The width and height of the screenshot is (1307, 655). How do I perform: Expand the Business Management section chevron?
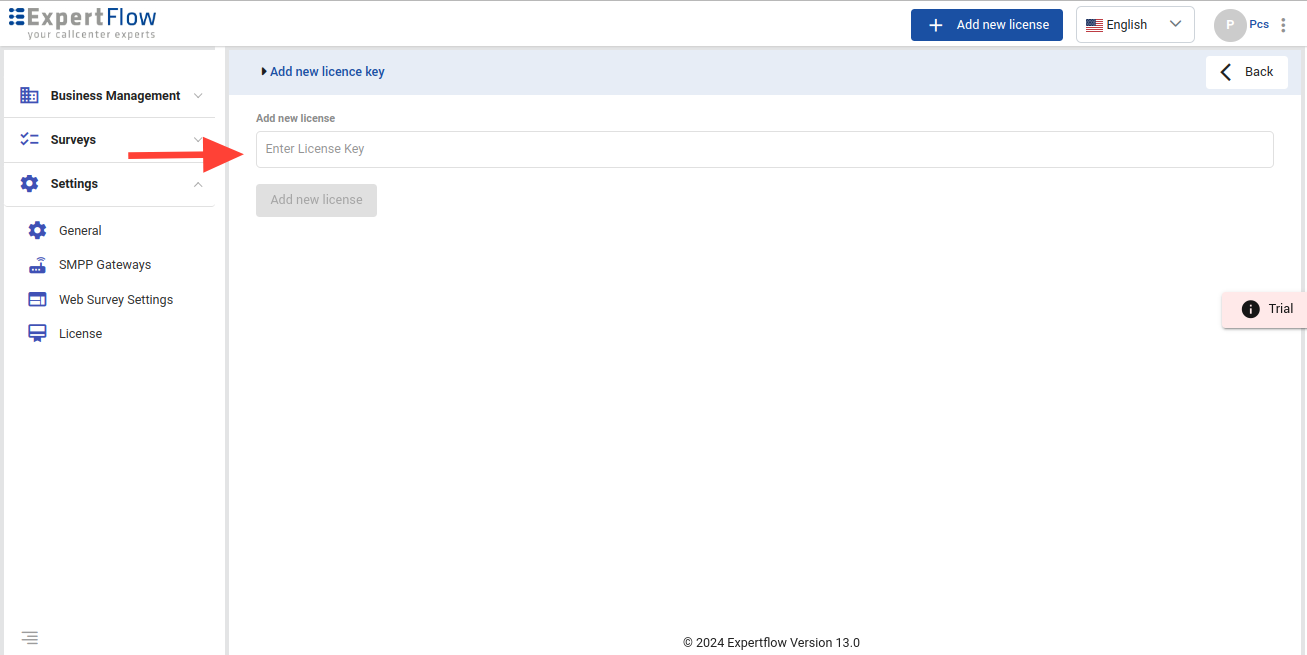pyautogui.click(x=198, y=96)
